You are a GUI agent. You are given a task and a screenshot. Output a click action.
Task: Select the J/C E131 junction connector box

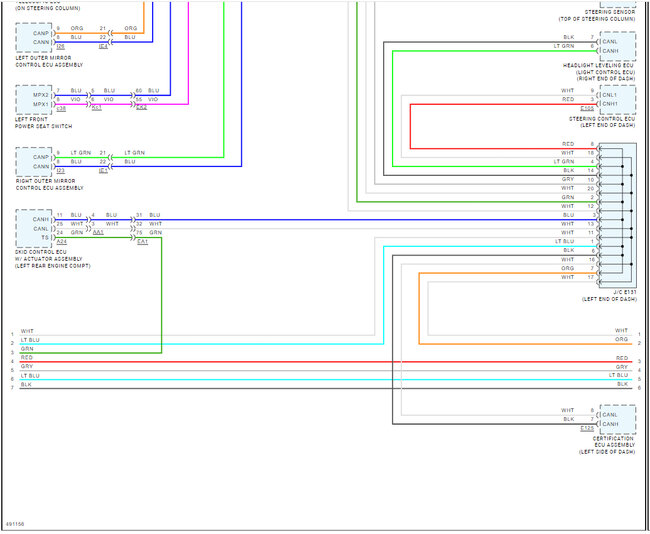pos(618,215)
